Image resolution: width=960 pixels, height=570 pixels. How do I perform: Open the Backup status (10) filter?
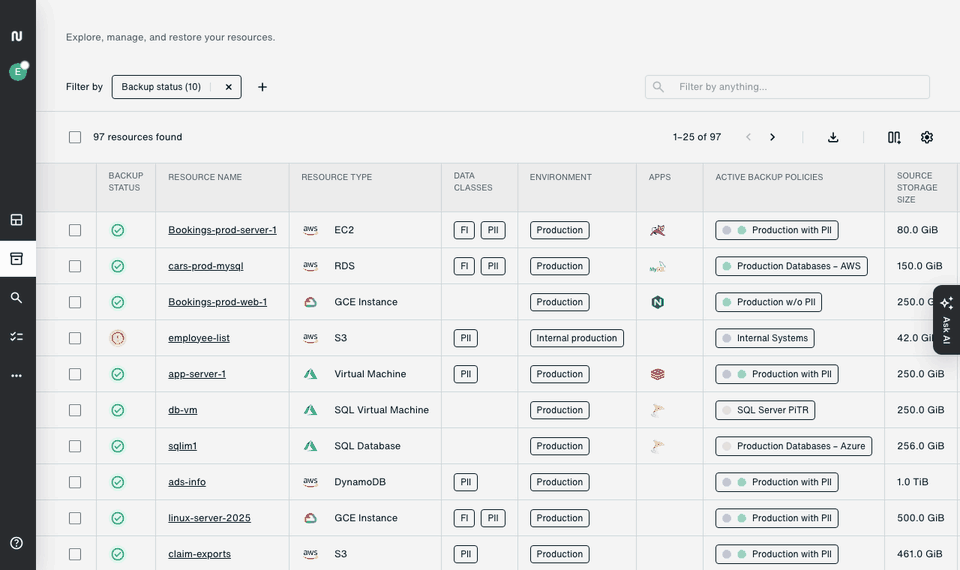click(x=161, y=87)
